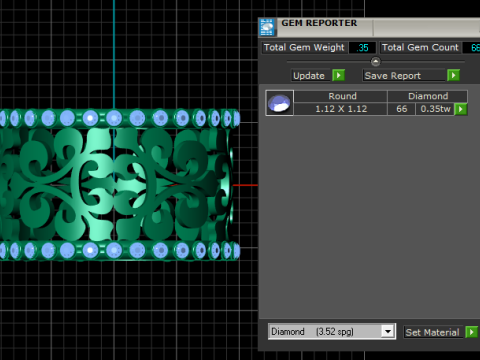
Task: Click the GEM REPORTER title bar
Action: pyautogui.click(x=377, y=27)
